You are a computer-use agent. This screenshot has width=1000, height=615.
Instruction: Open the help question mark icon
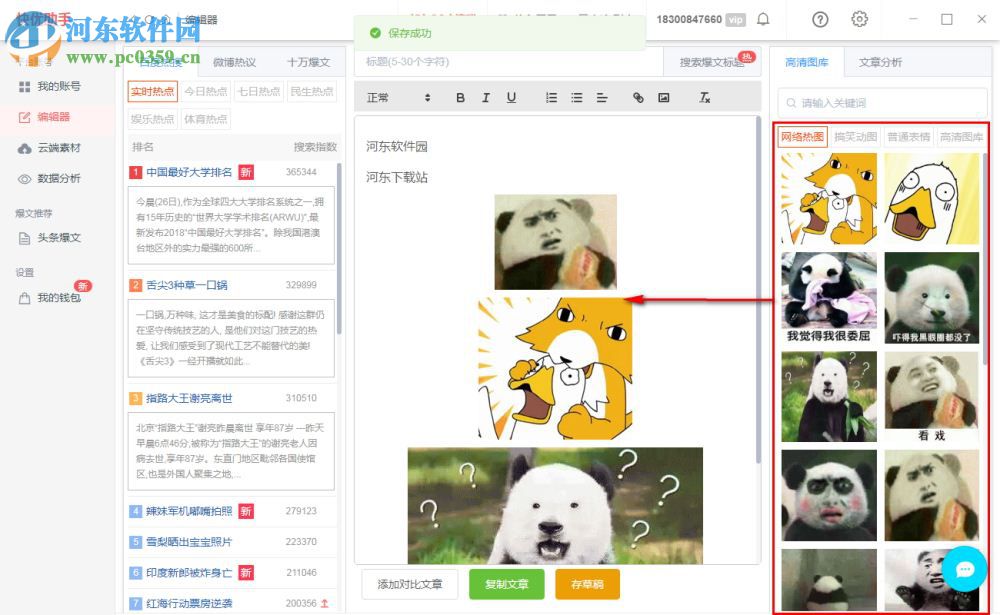click(x=820, y=19)
